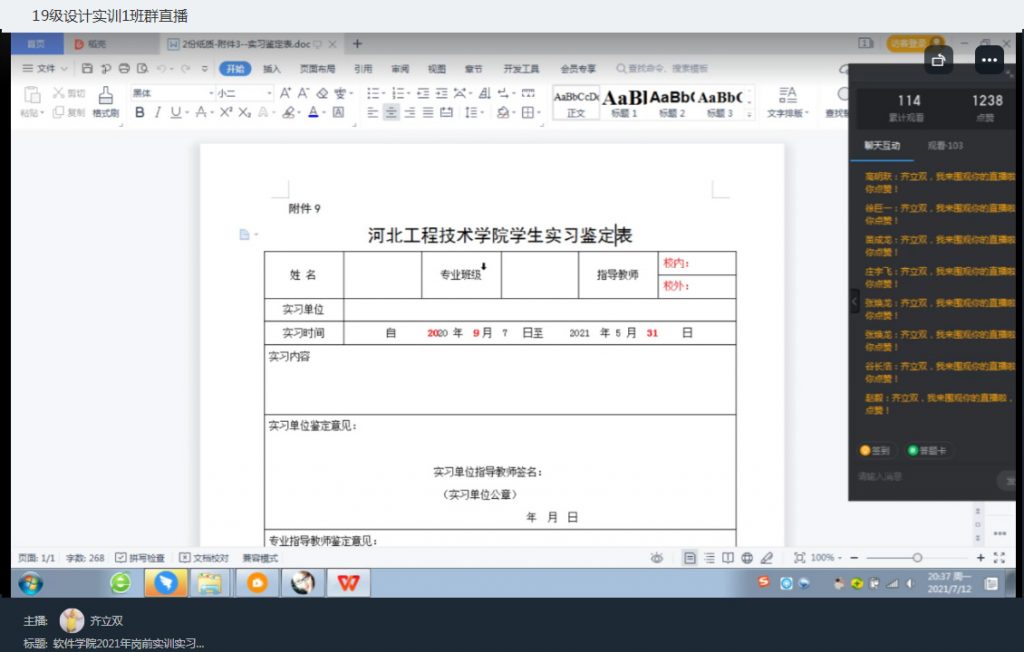This screenshot has width=1024, height=652.
Task: Open the highlight color dropdown arrow
Action: pyautogui.click(x=299, y=112)
